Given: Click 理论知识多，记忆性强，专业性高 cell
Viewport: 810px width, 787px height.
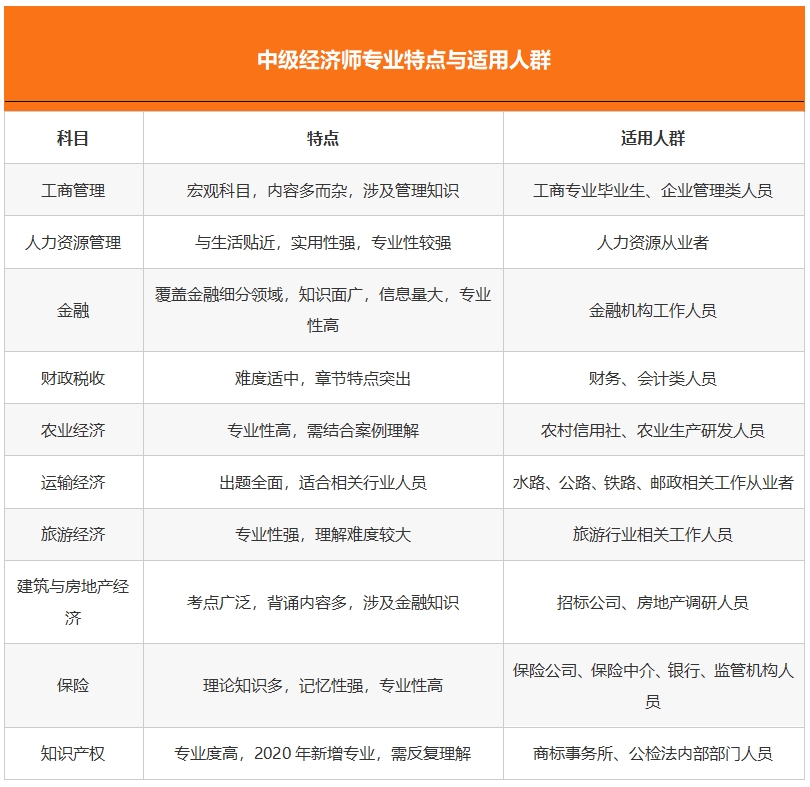Looking at the screenshot, I should (x=323, y=686).
